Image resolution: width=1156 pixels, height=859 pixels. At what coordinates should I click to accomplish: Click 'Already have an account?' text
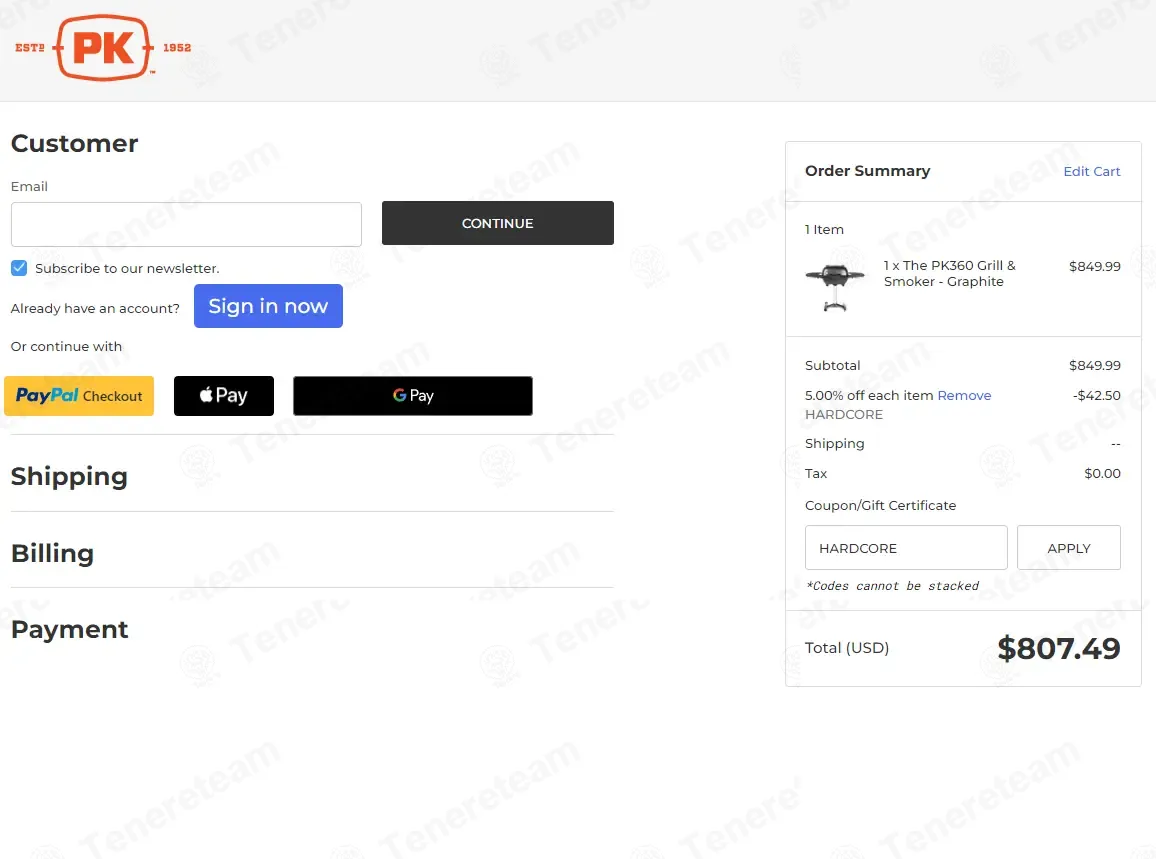pyautogui.click(x=95, y=308)
